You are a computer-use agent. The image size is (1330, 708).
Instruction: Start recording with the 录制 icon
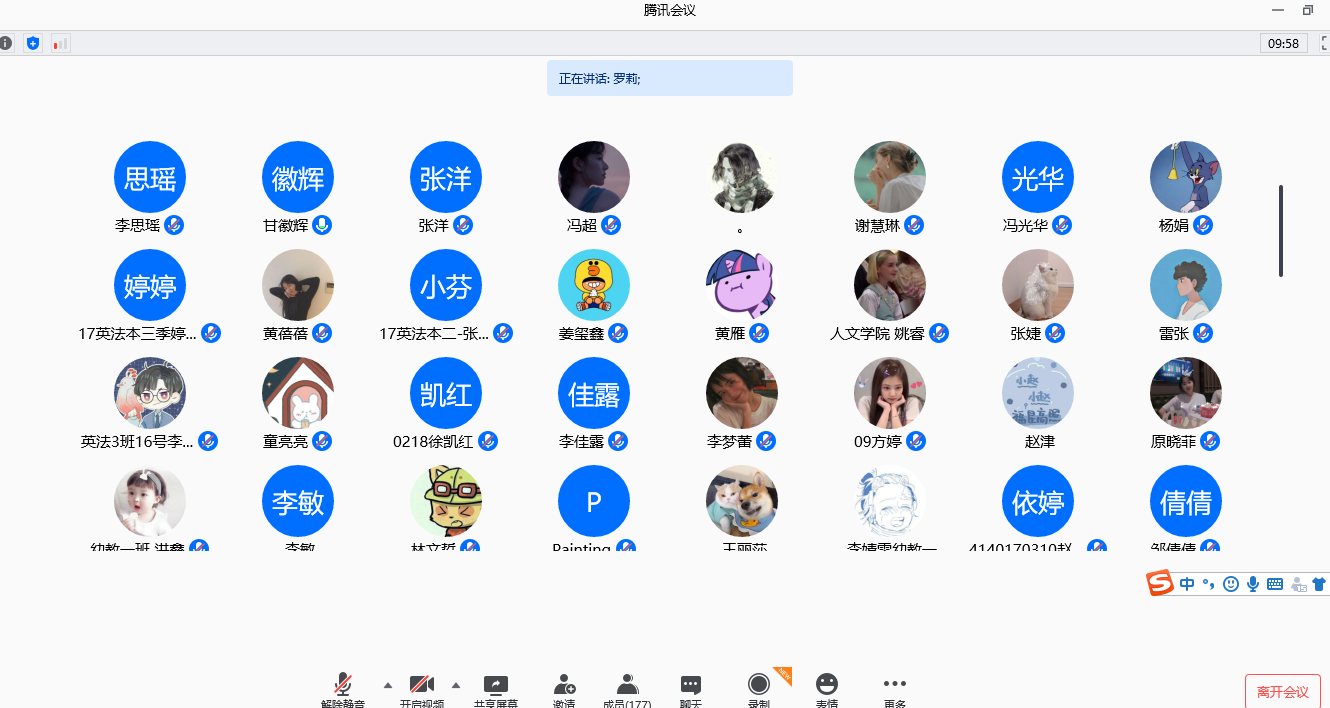(x=759, y=685)
